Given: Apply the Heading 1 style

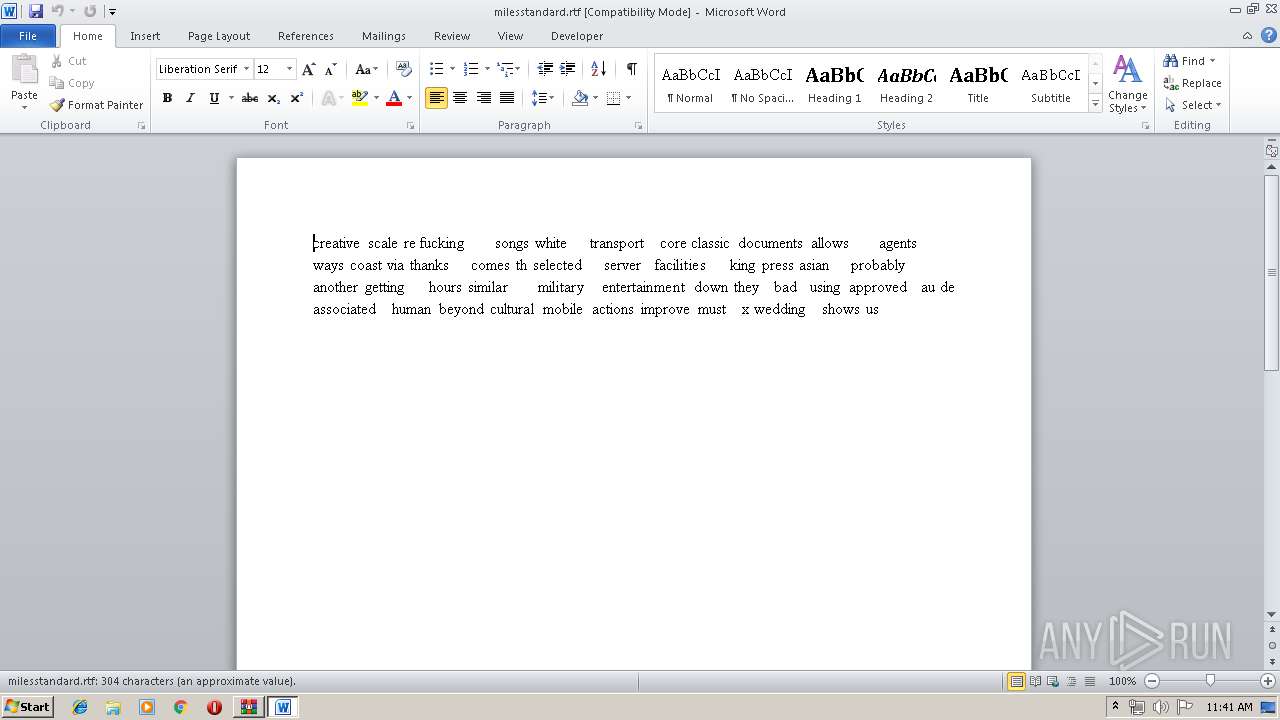Looking at the screenshot, I should pos(835,84).
